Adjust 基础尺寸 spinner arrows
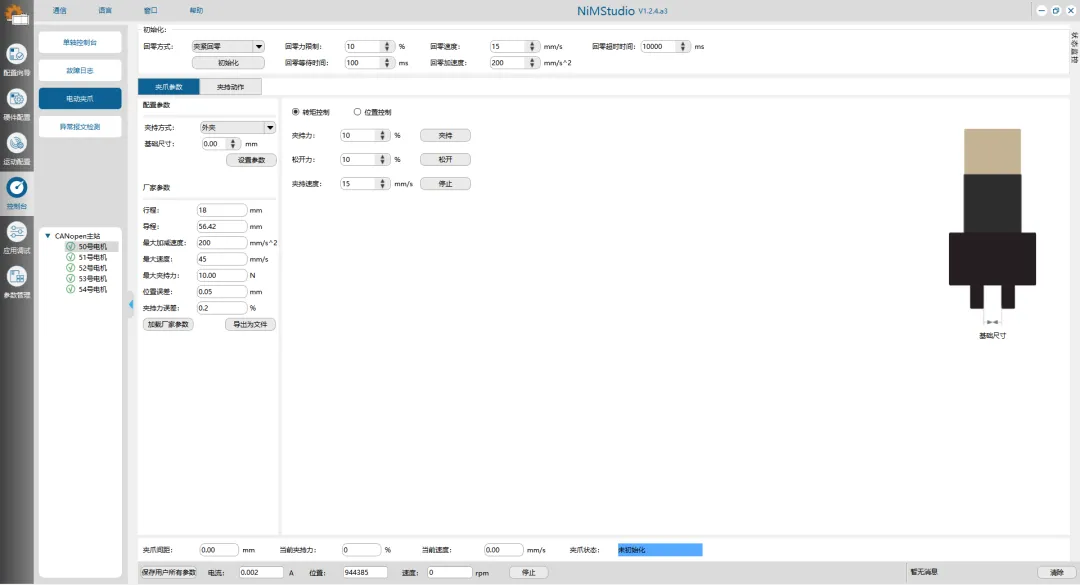Screen dimensions: 1080x585 (233, 144)
